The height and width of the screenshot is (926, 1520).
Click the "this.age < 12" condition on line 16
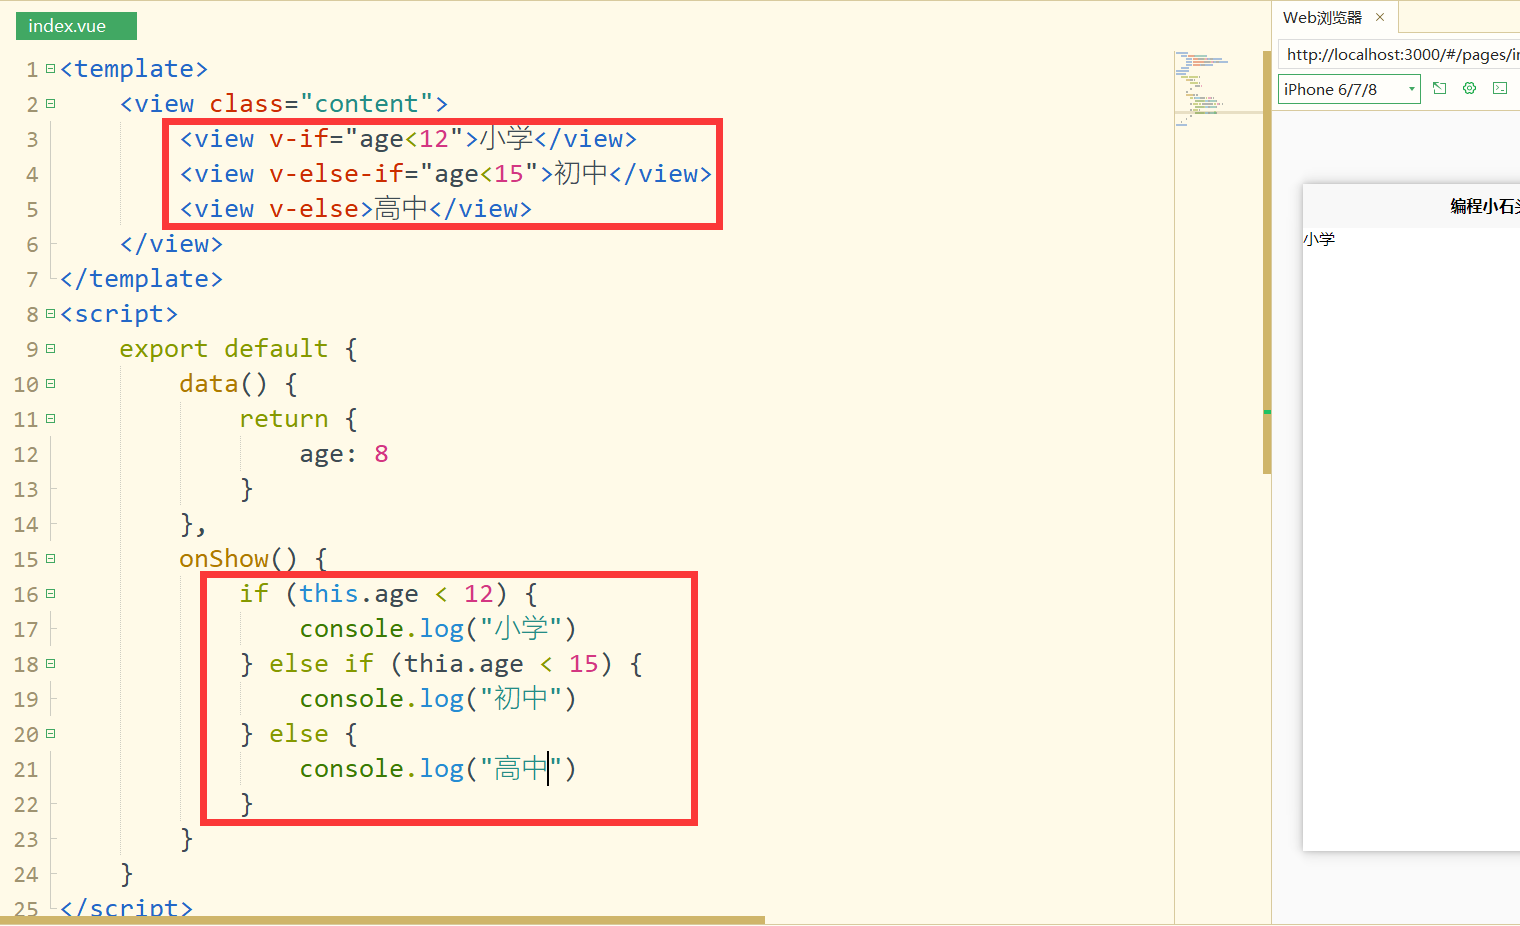(396, 594)
